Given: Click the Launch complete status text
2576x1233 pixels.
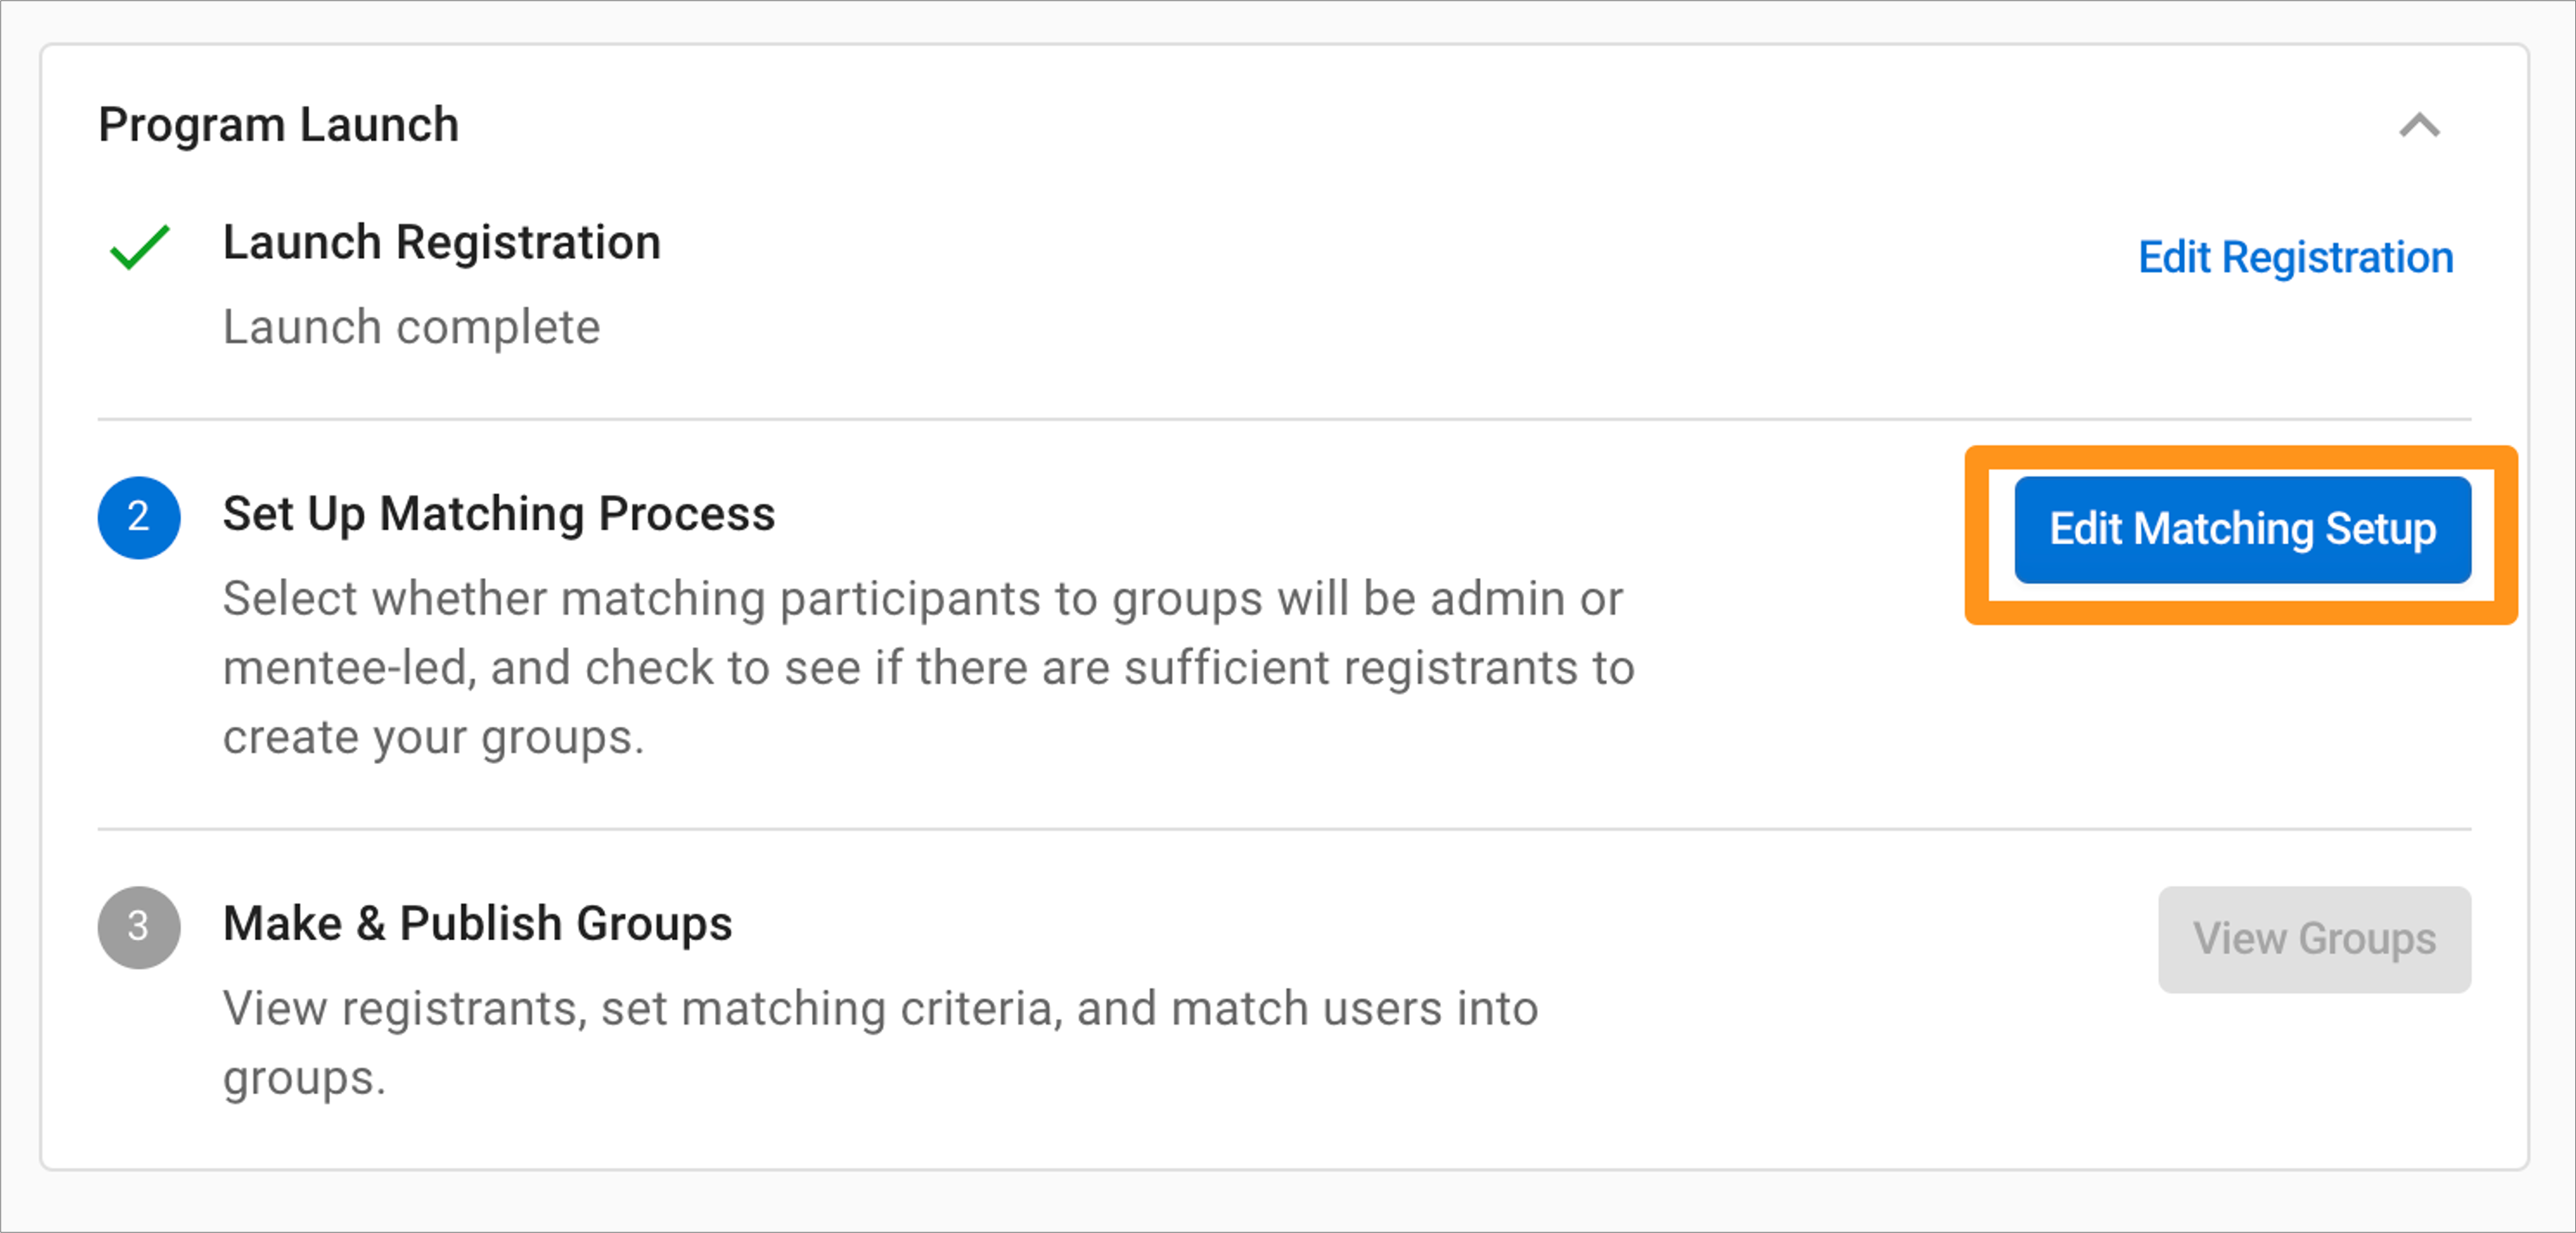Looking at the screenshot, I should pyautogui.click(x=411, y=328).
